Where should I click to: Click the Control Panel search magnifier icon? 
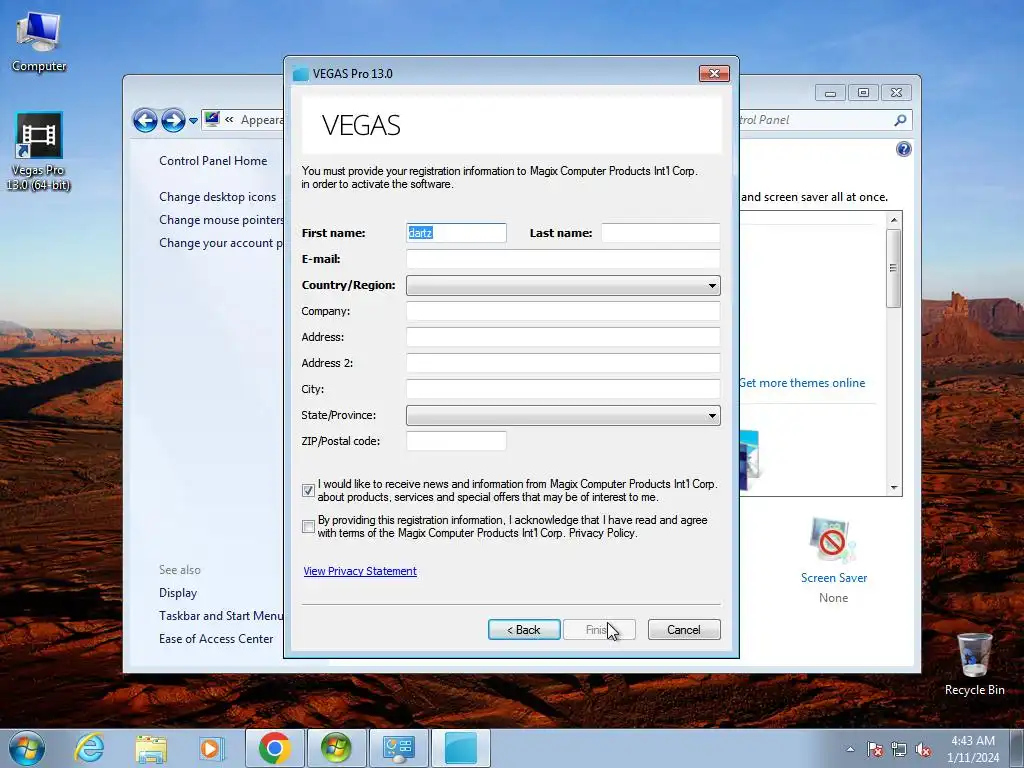click(x=901, y=120)
